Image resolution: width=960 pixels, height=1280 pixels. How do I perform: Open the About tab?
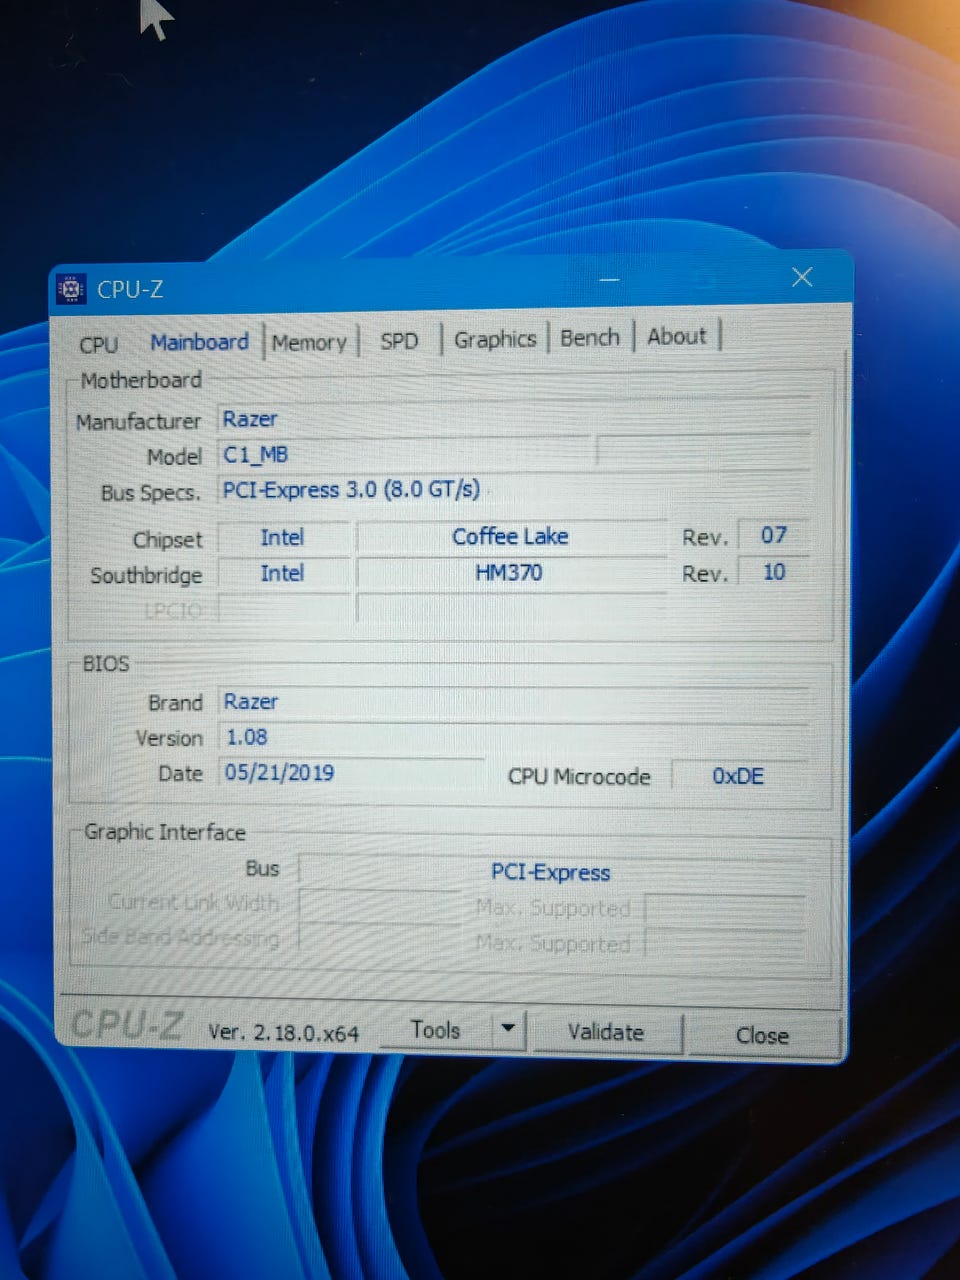click(677, 337)
